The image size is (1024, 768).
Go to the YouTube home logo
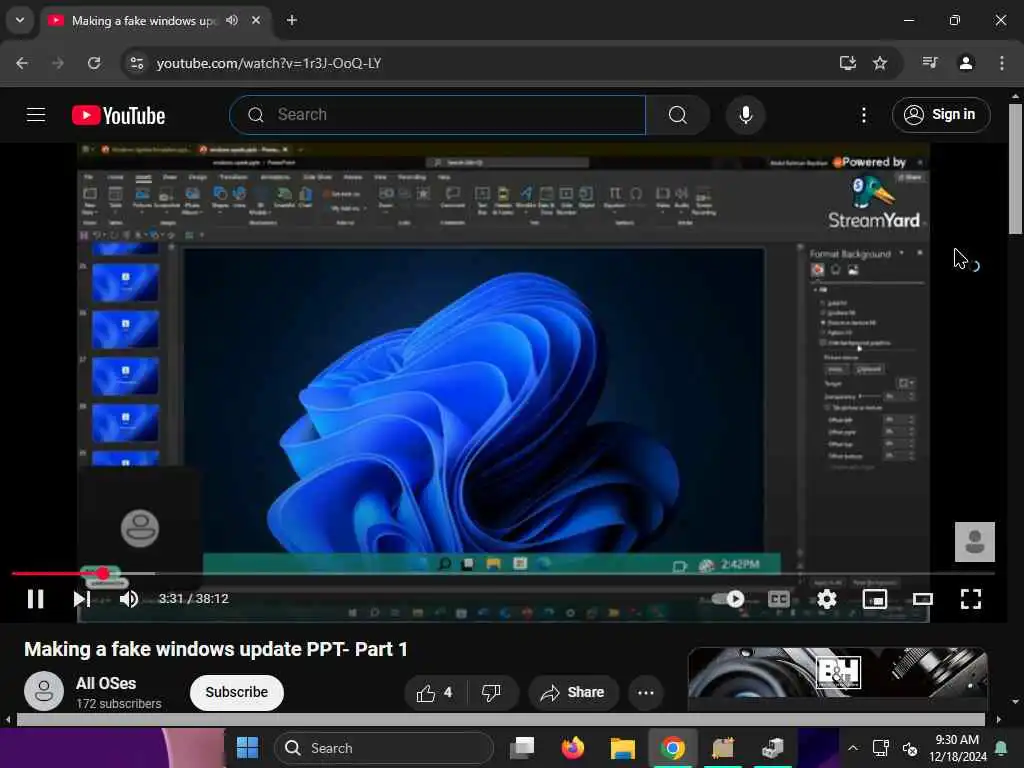pyautogui.click(x=118, y=116)
